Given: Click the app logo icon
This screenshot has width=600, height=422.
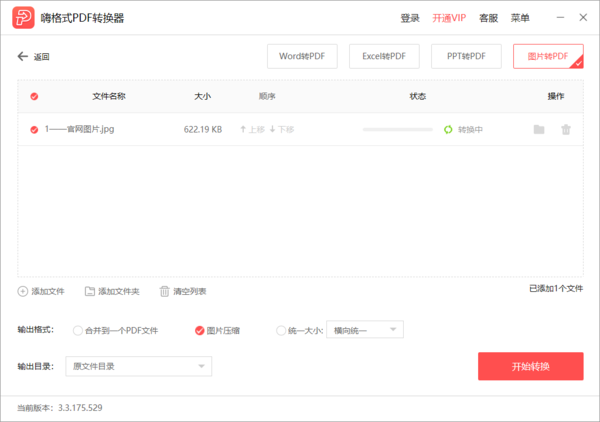Looking at the screenshot, I should pos(19,18).
